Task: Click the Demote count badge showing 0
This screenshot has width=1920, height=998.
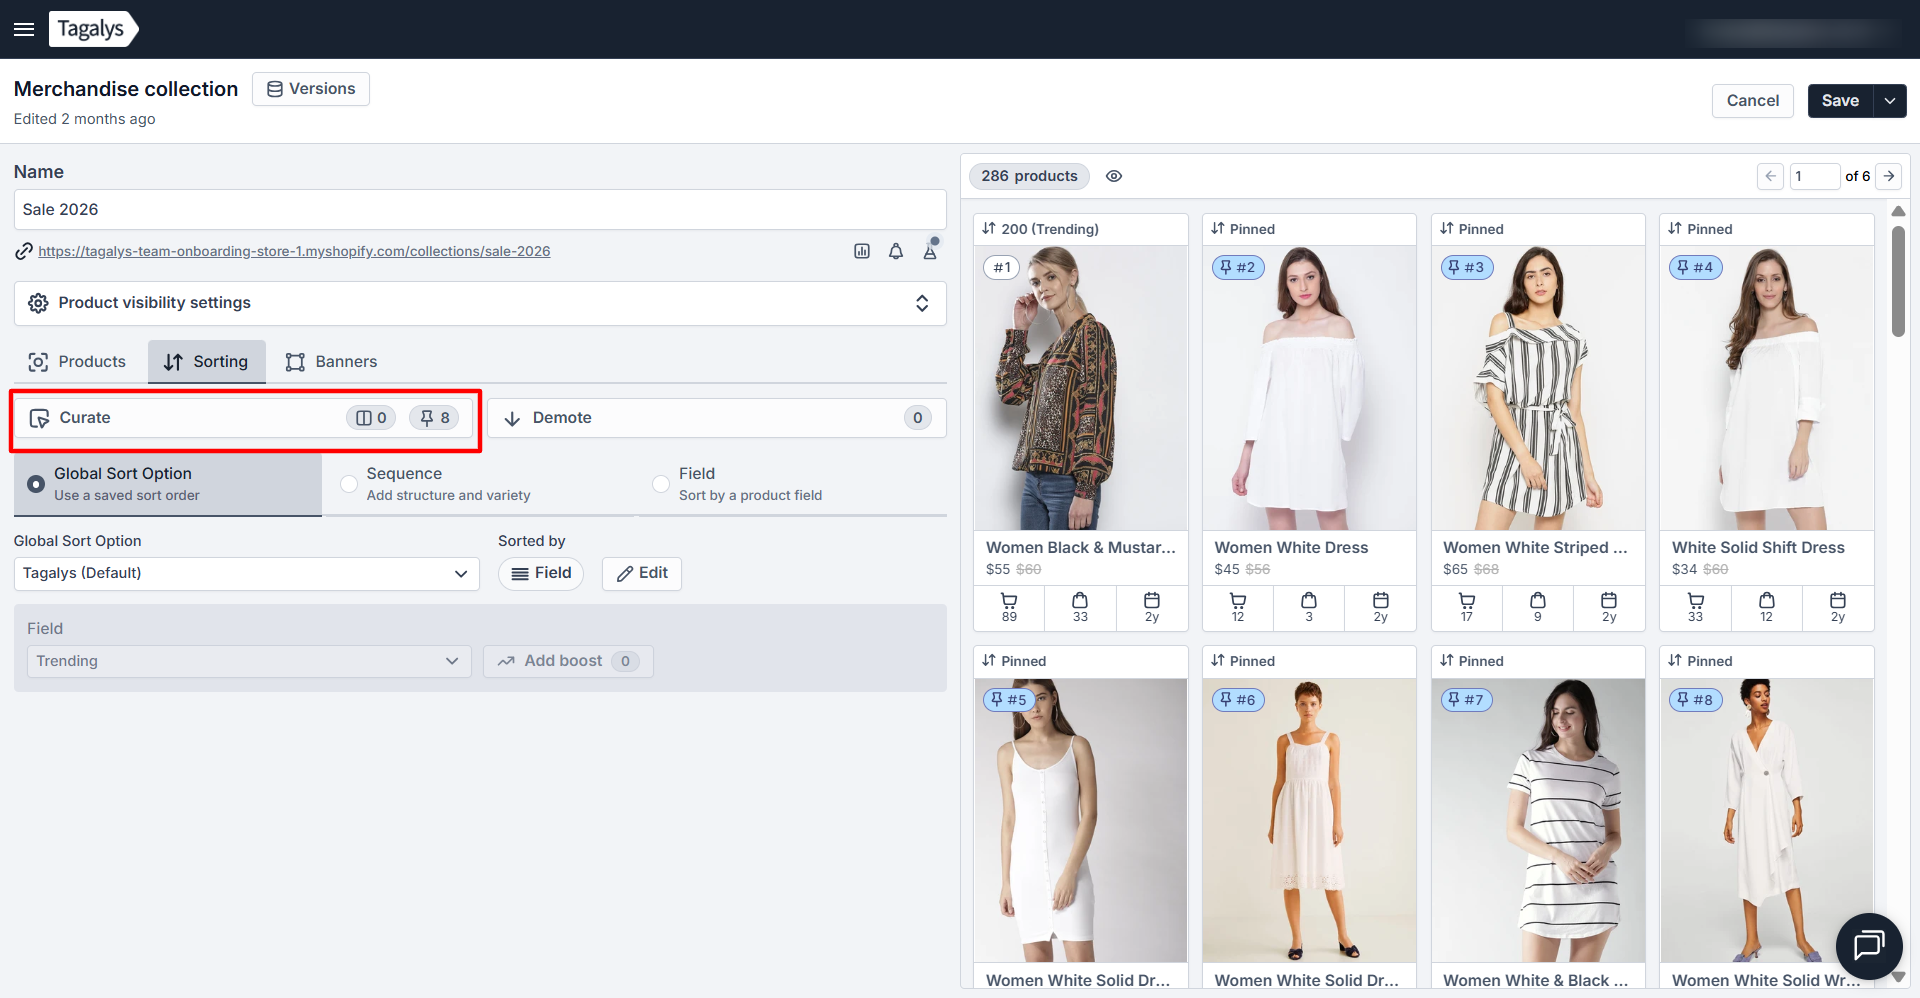Action: click(917, 418)
